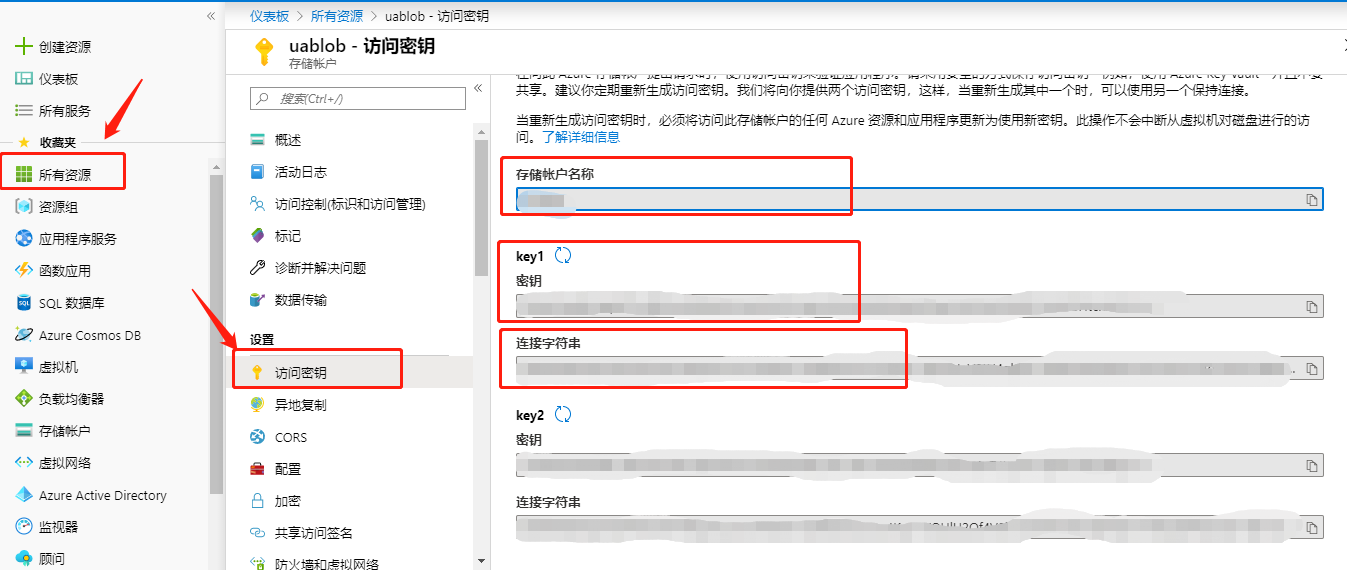Open SQL Databases (SQL 数据库) icon
The height and width of the screenshot is (570, 1347).
point(24,303)
